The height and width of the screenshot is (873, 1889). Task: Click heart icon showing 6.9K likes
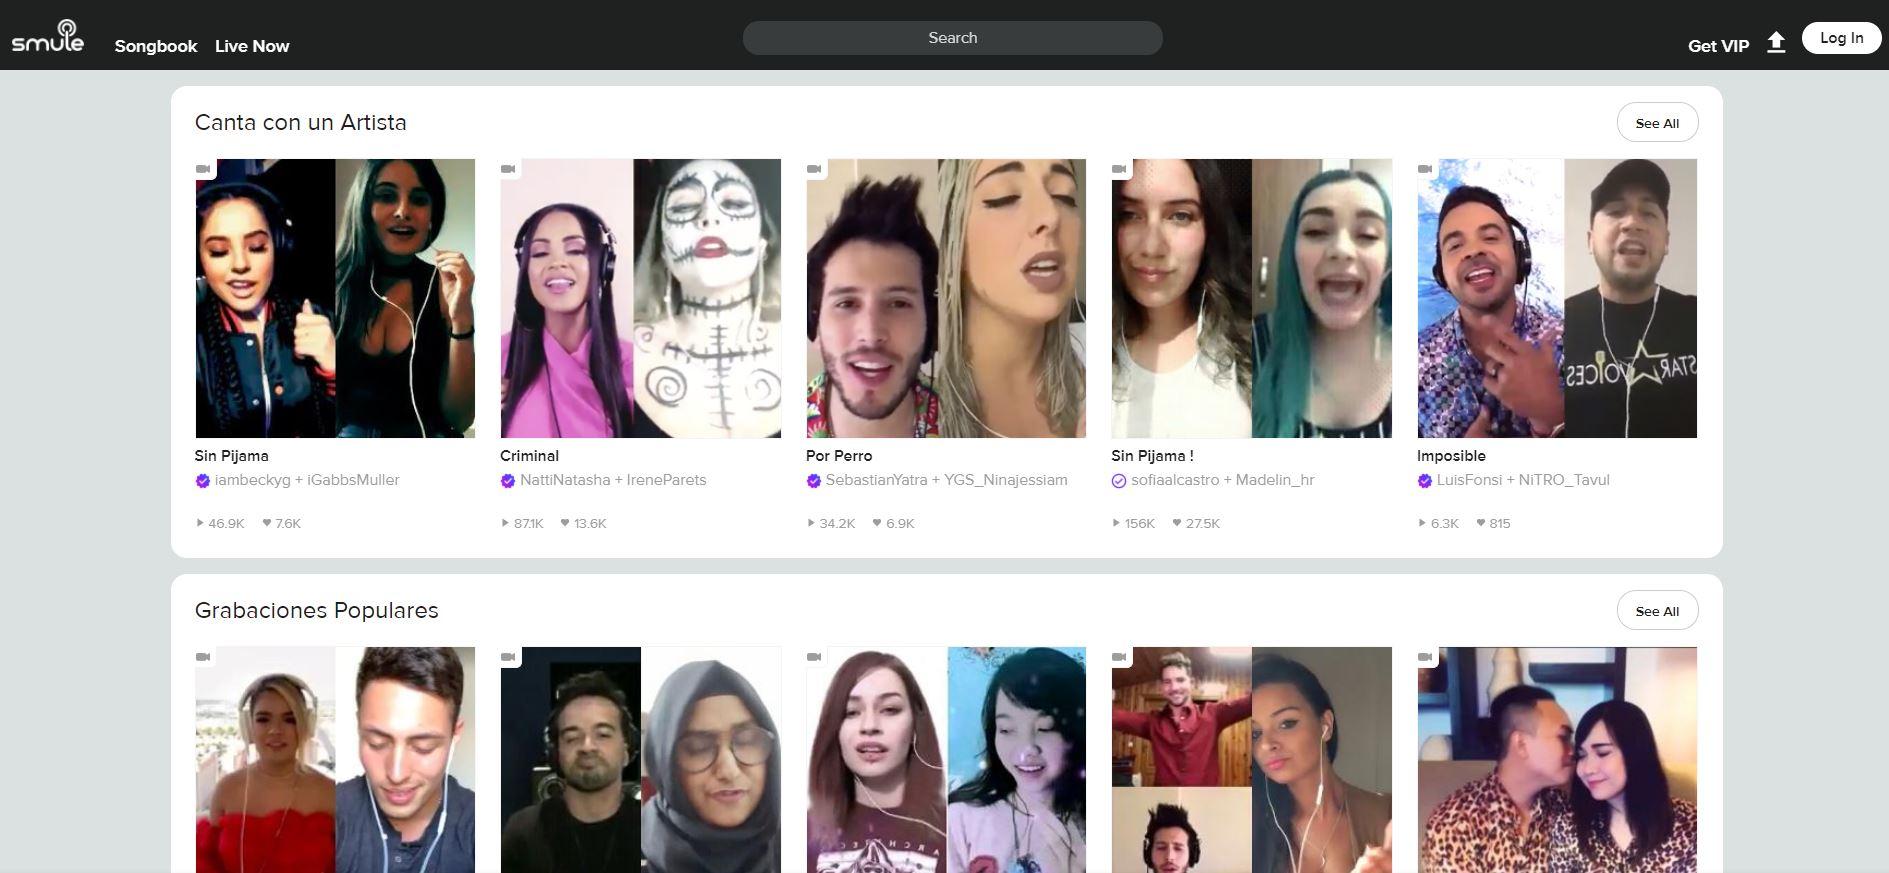pos(877,523)
